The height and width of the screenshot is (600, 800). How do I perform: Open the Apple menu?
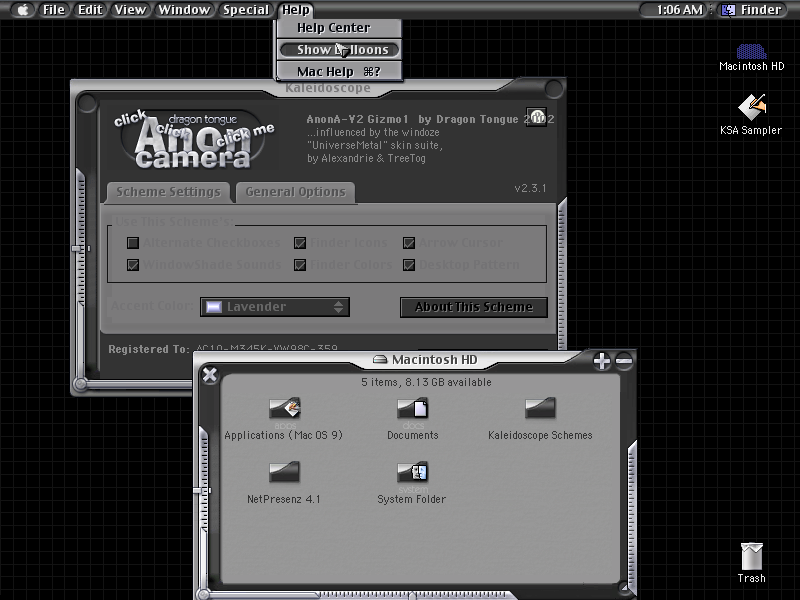click(x=22, y=10)
